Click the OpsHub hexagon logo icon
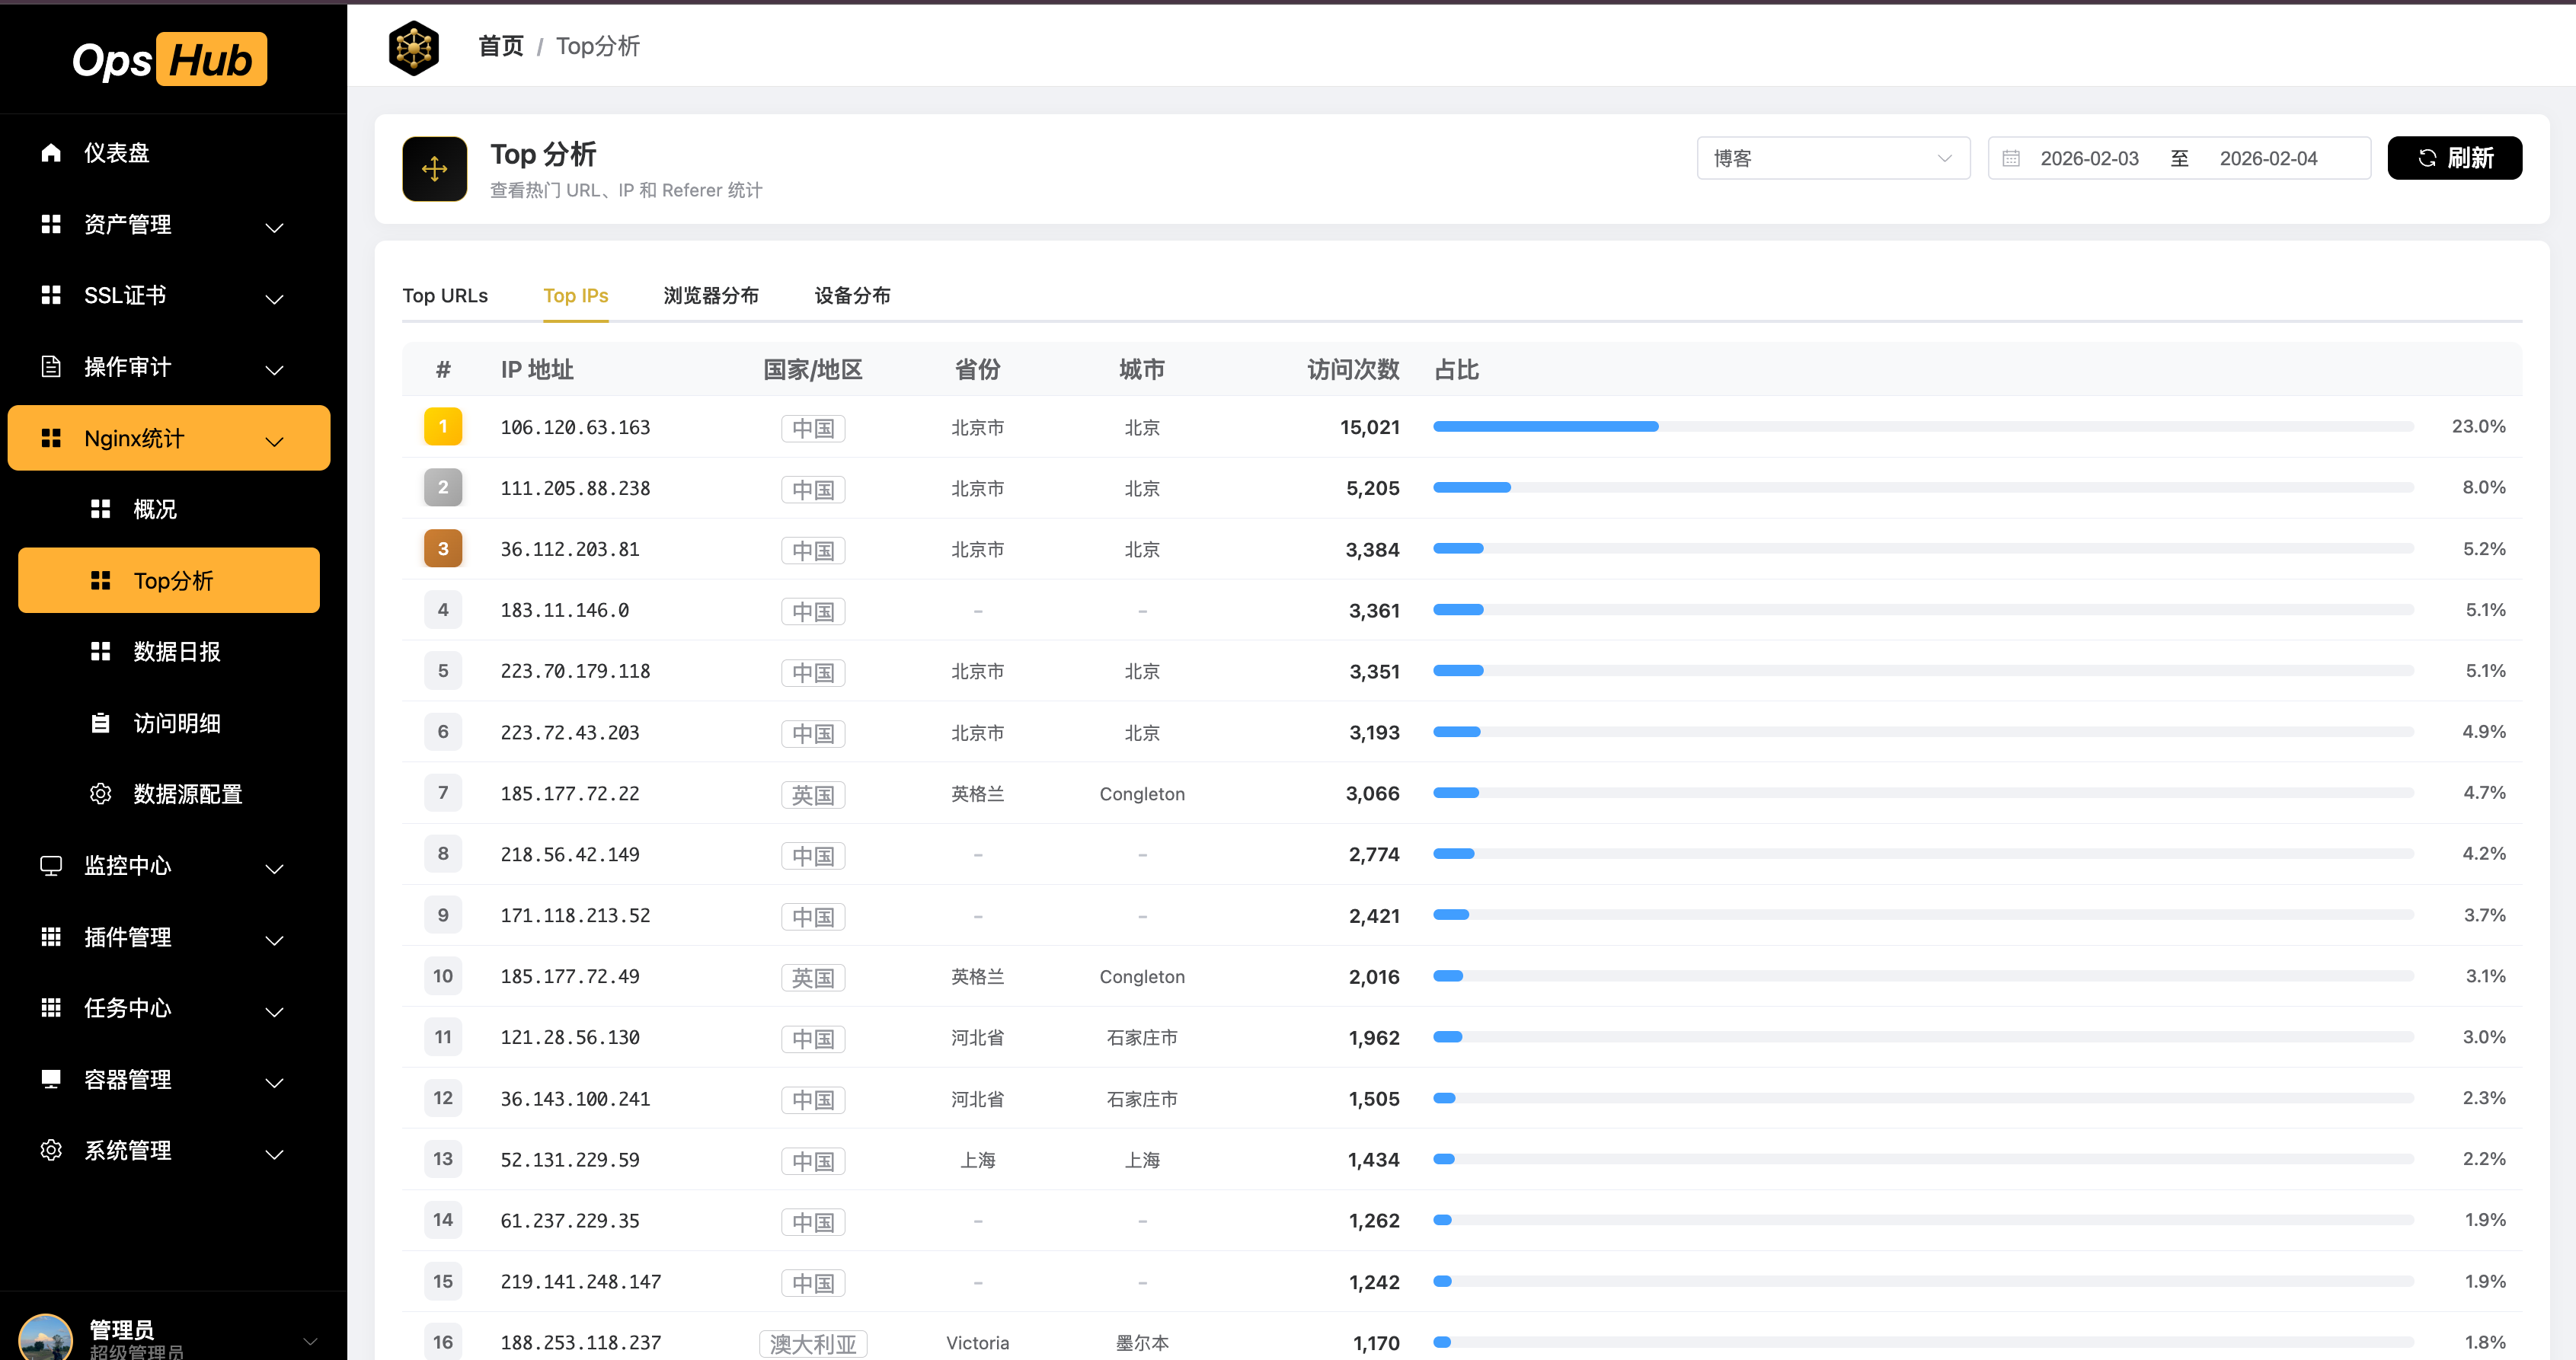This screenshot has height=1360, width=2576. point(413,47)
